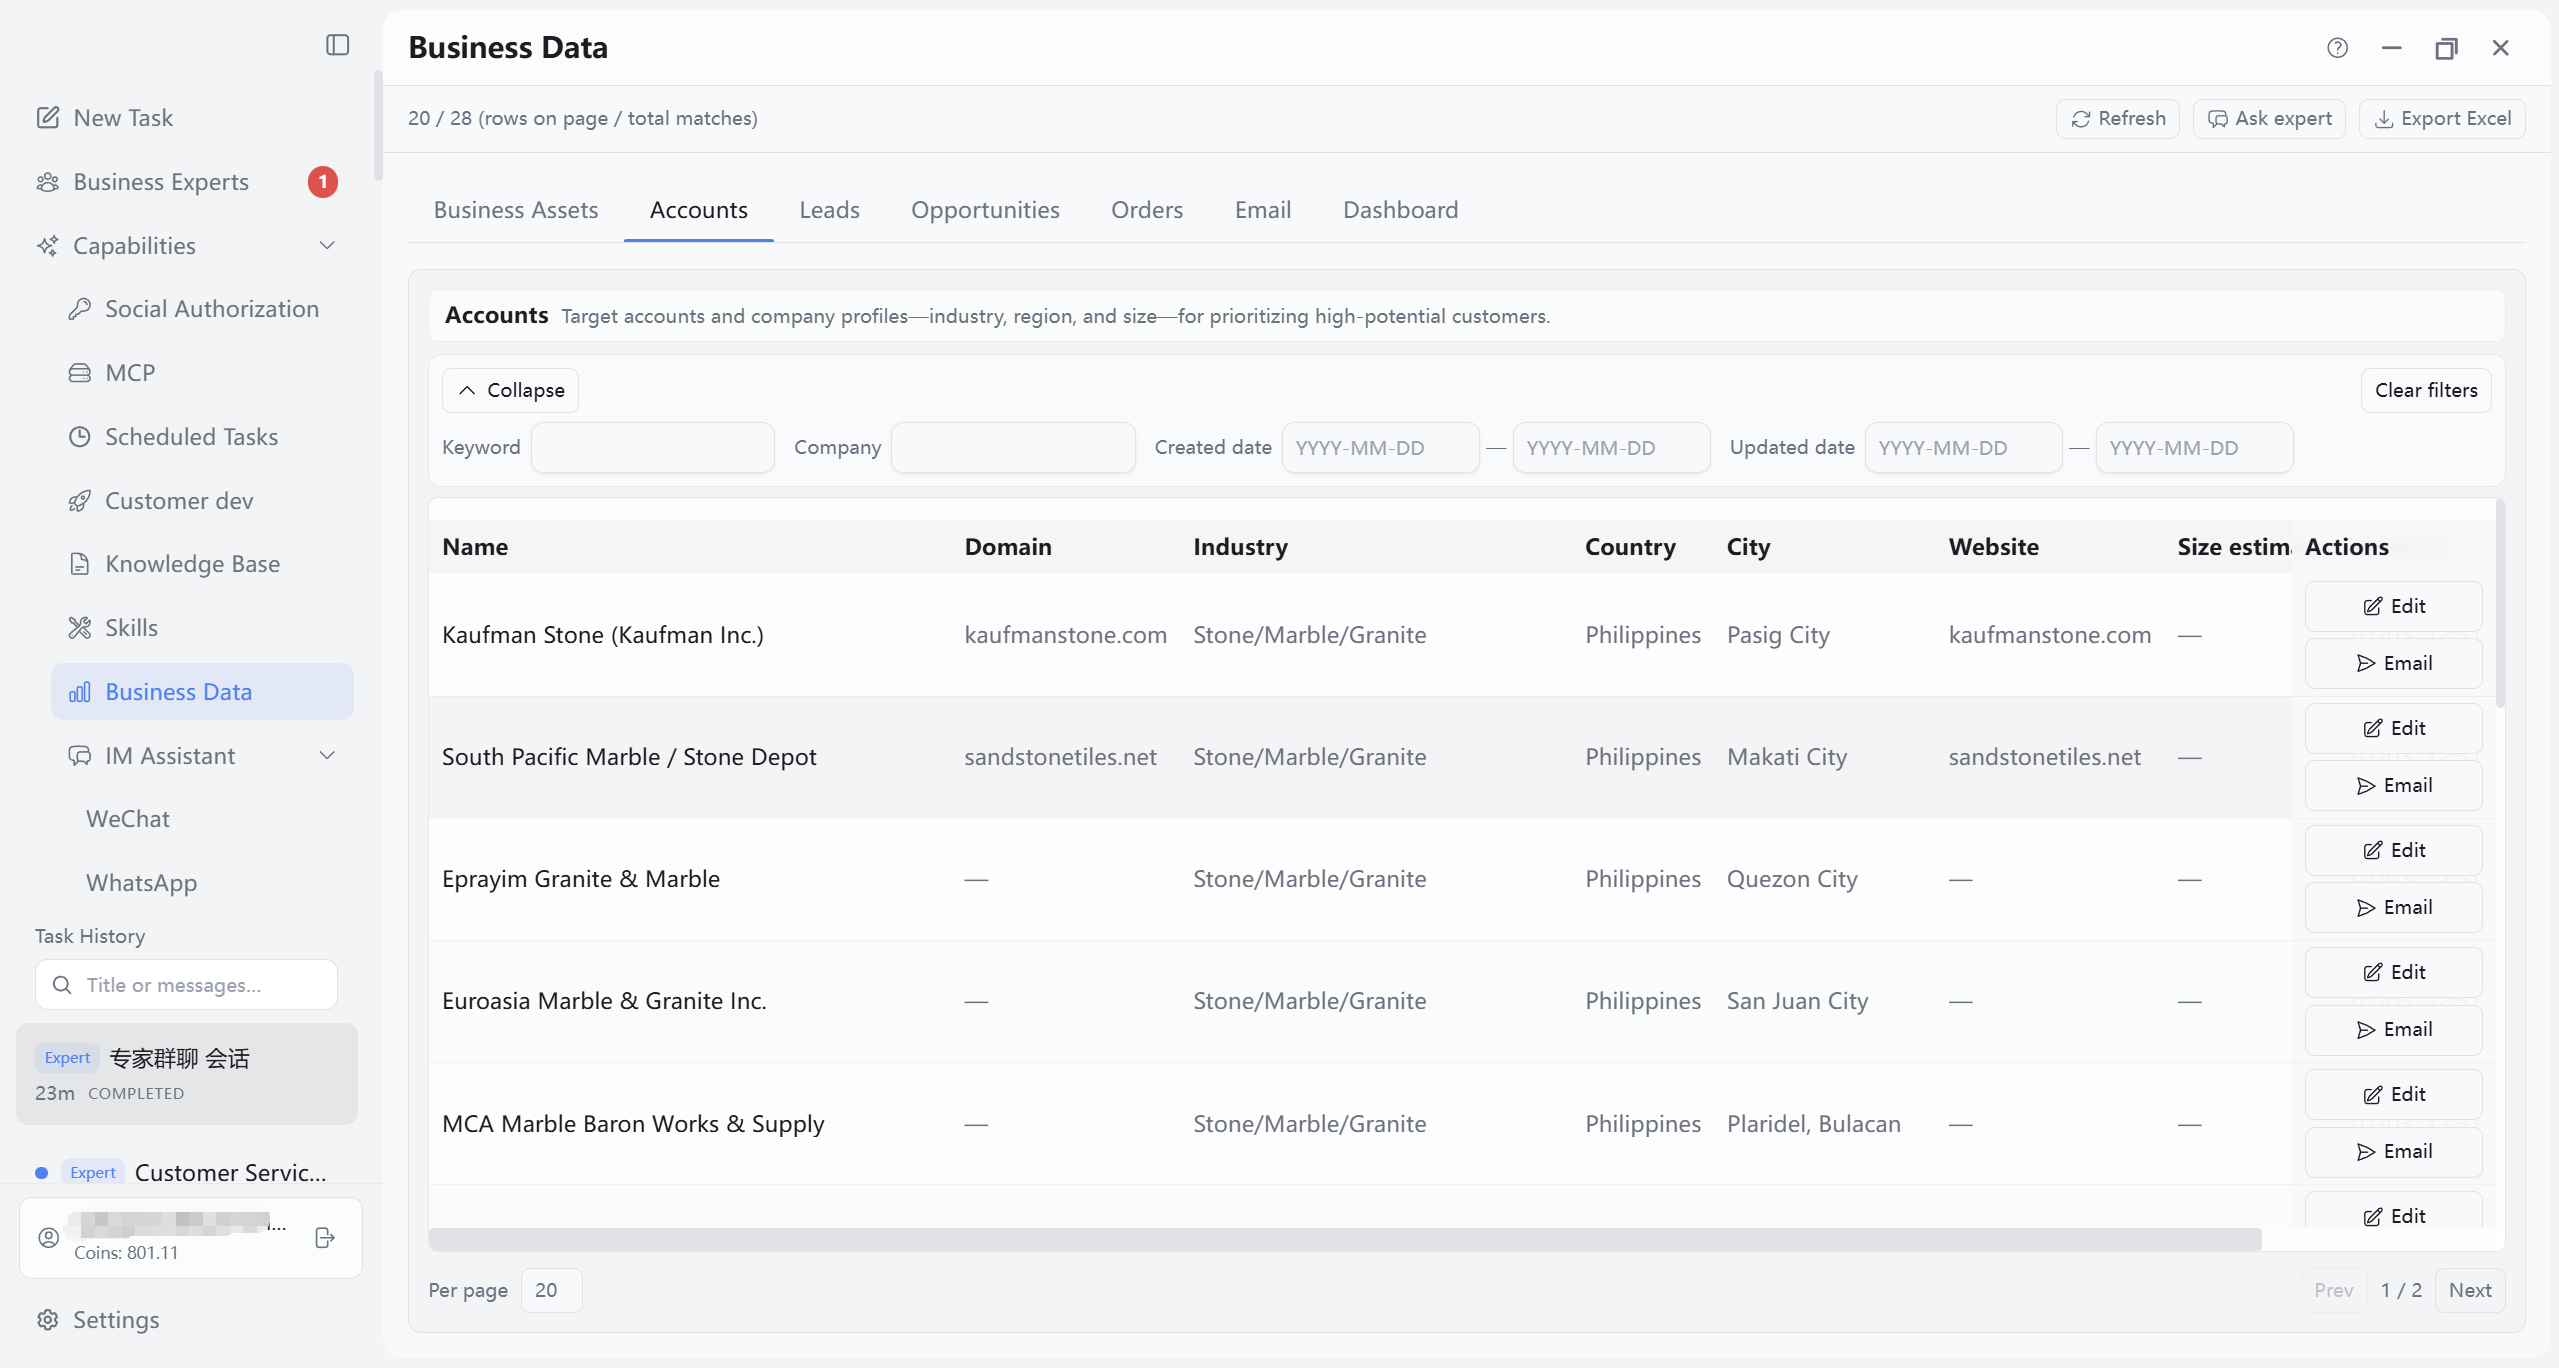Click the Ask expert button

tap(2269, 119)
